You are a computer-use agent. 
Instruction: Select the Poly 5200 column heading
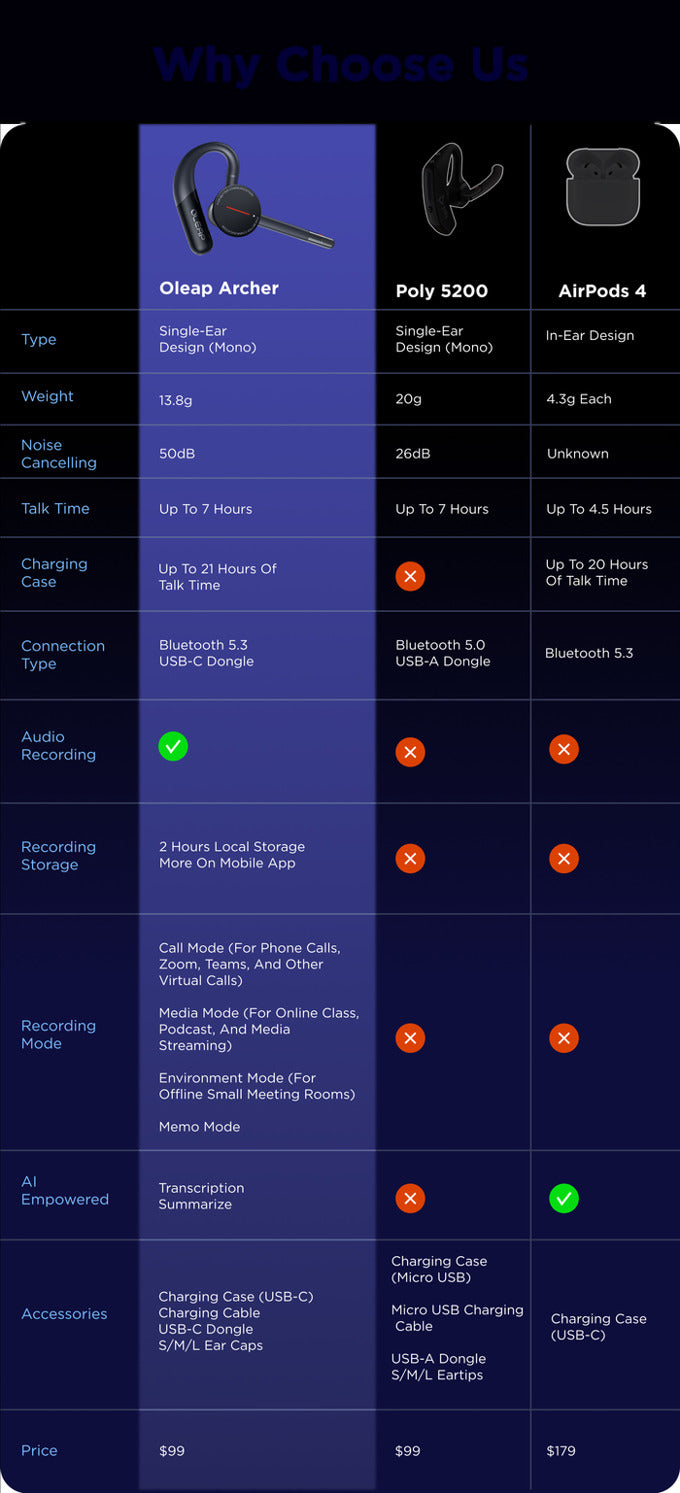tap(442, 291)
